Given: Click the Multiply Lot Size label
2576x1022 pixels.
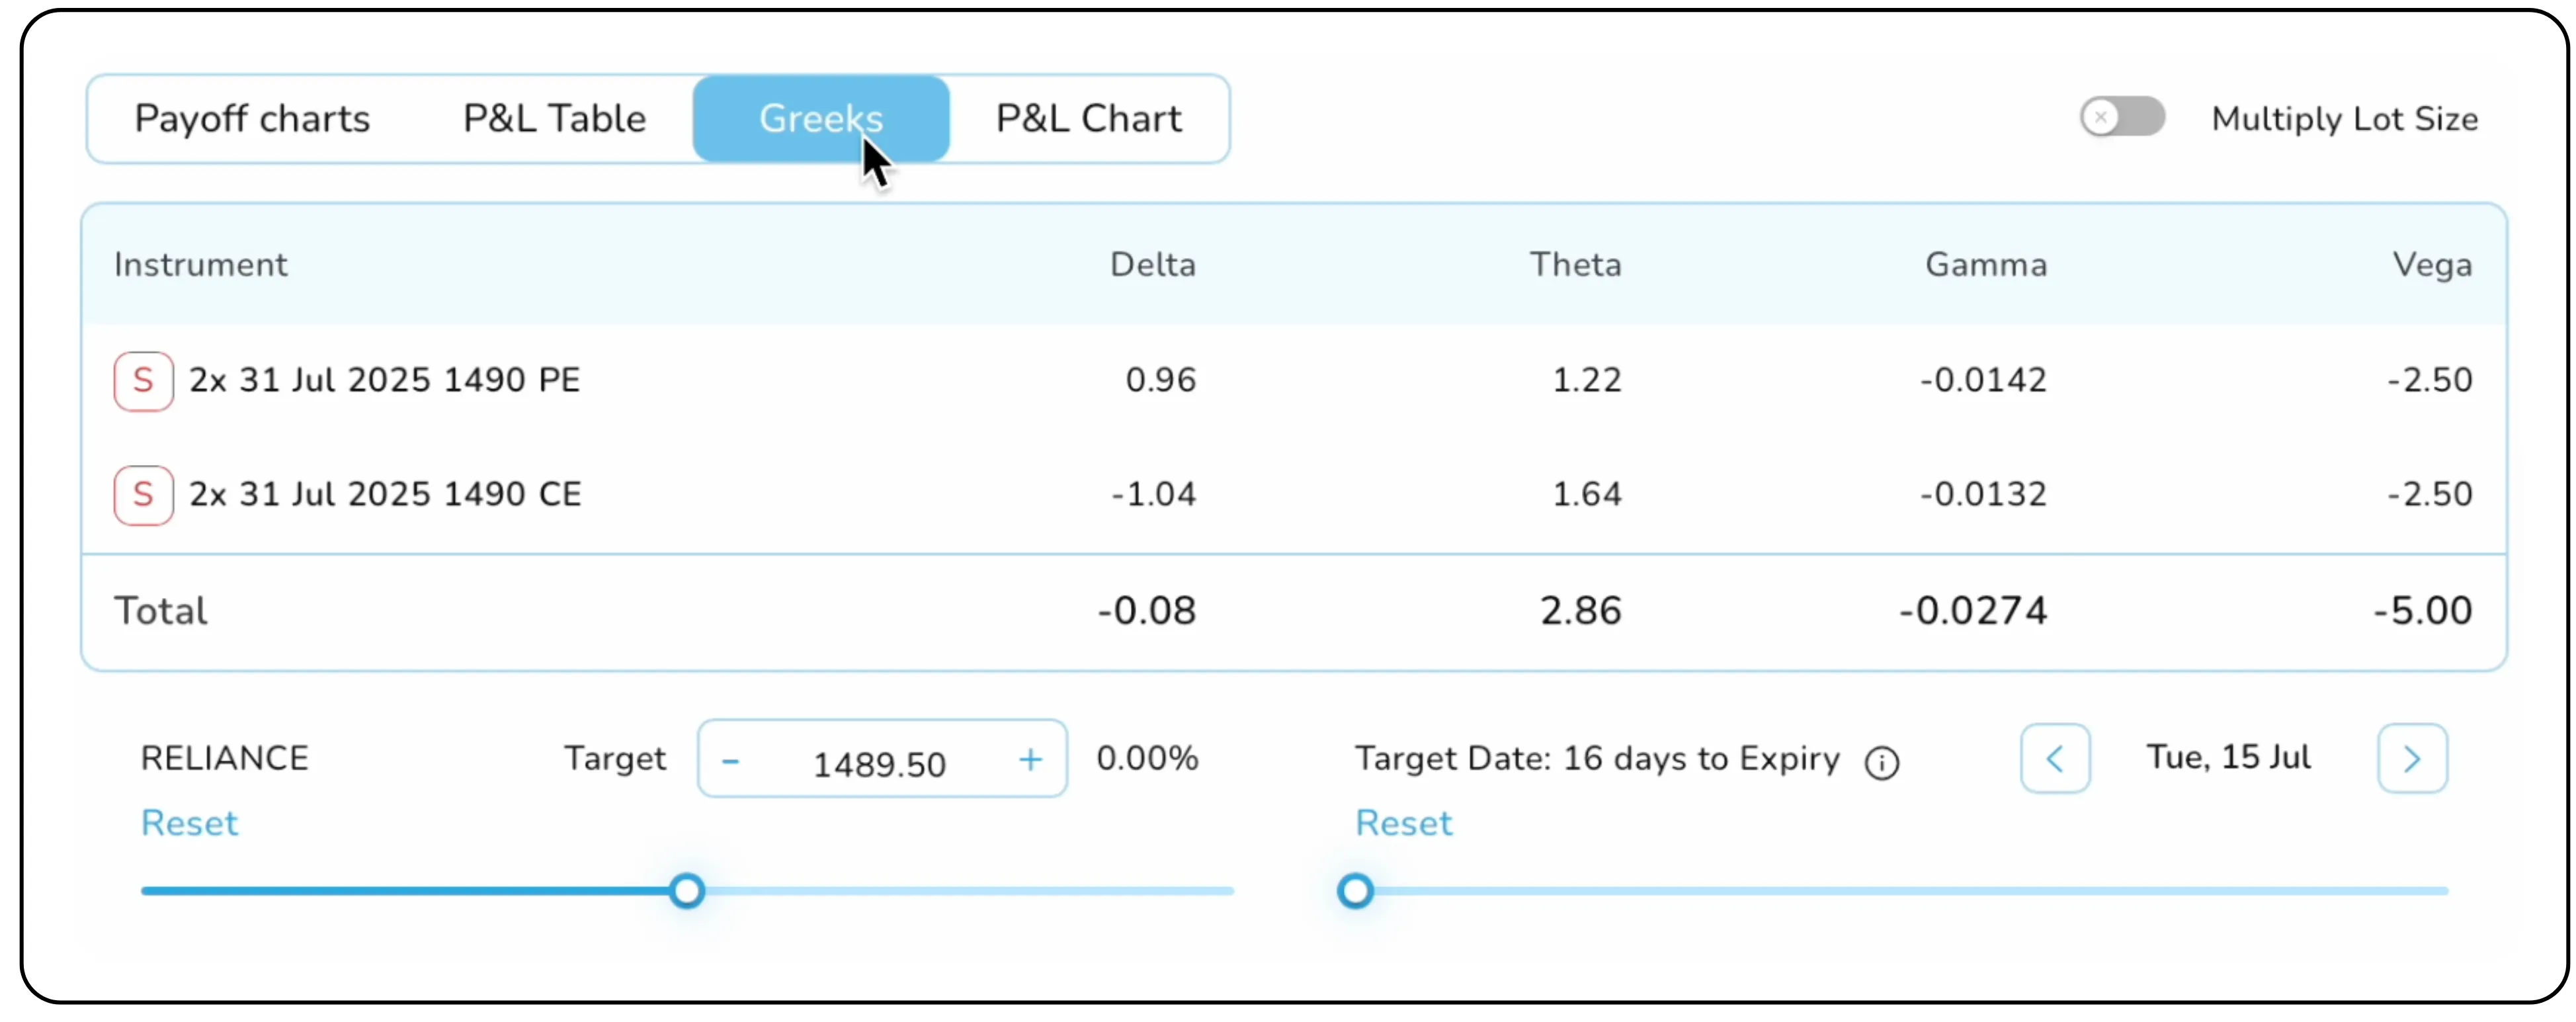Looking at the screenshot, I should pyautogui.click(x=2343, y=119).
